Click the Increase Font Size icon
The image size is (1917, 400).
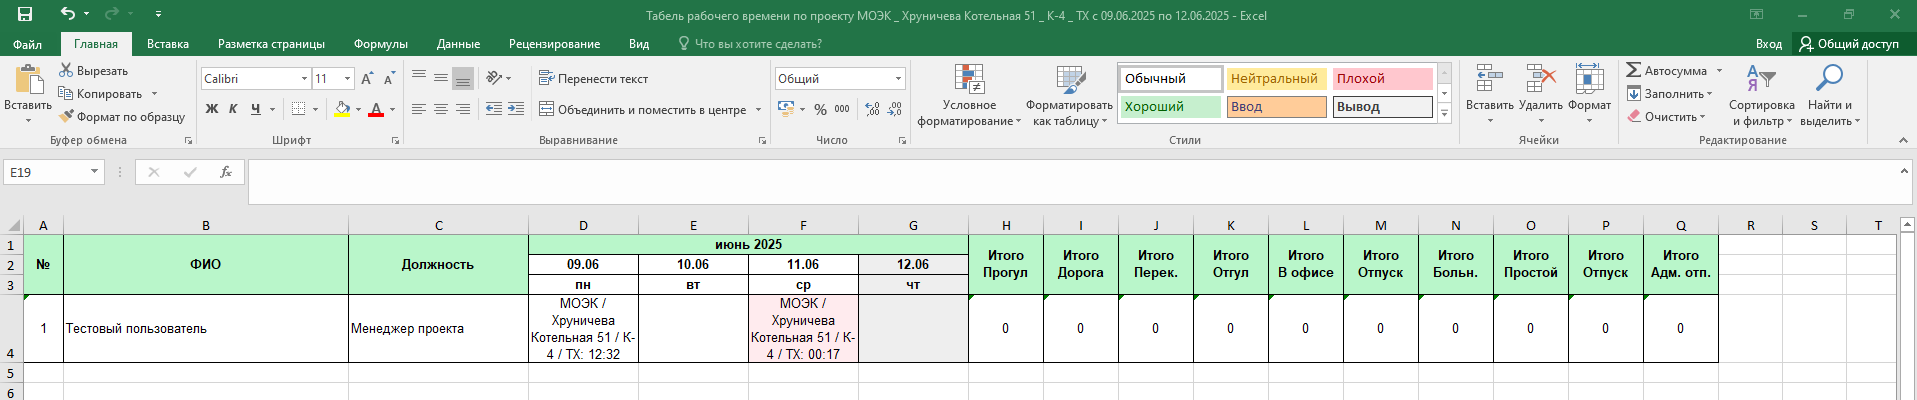click(x=367, y=79)
